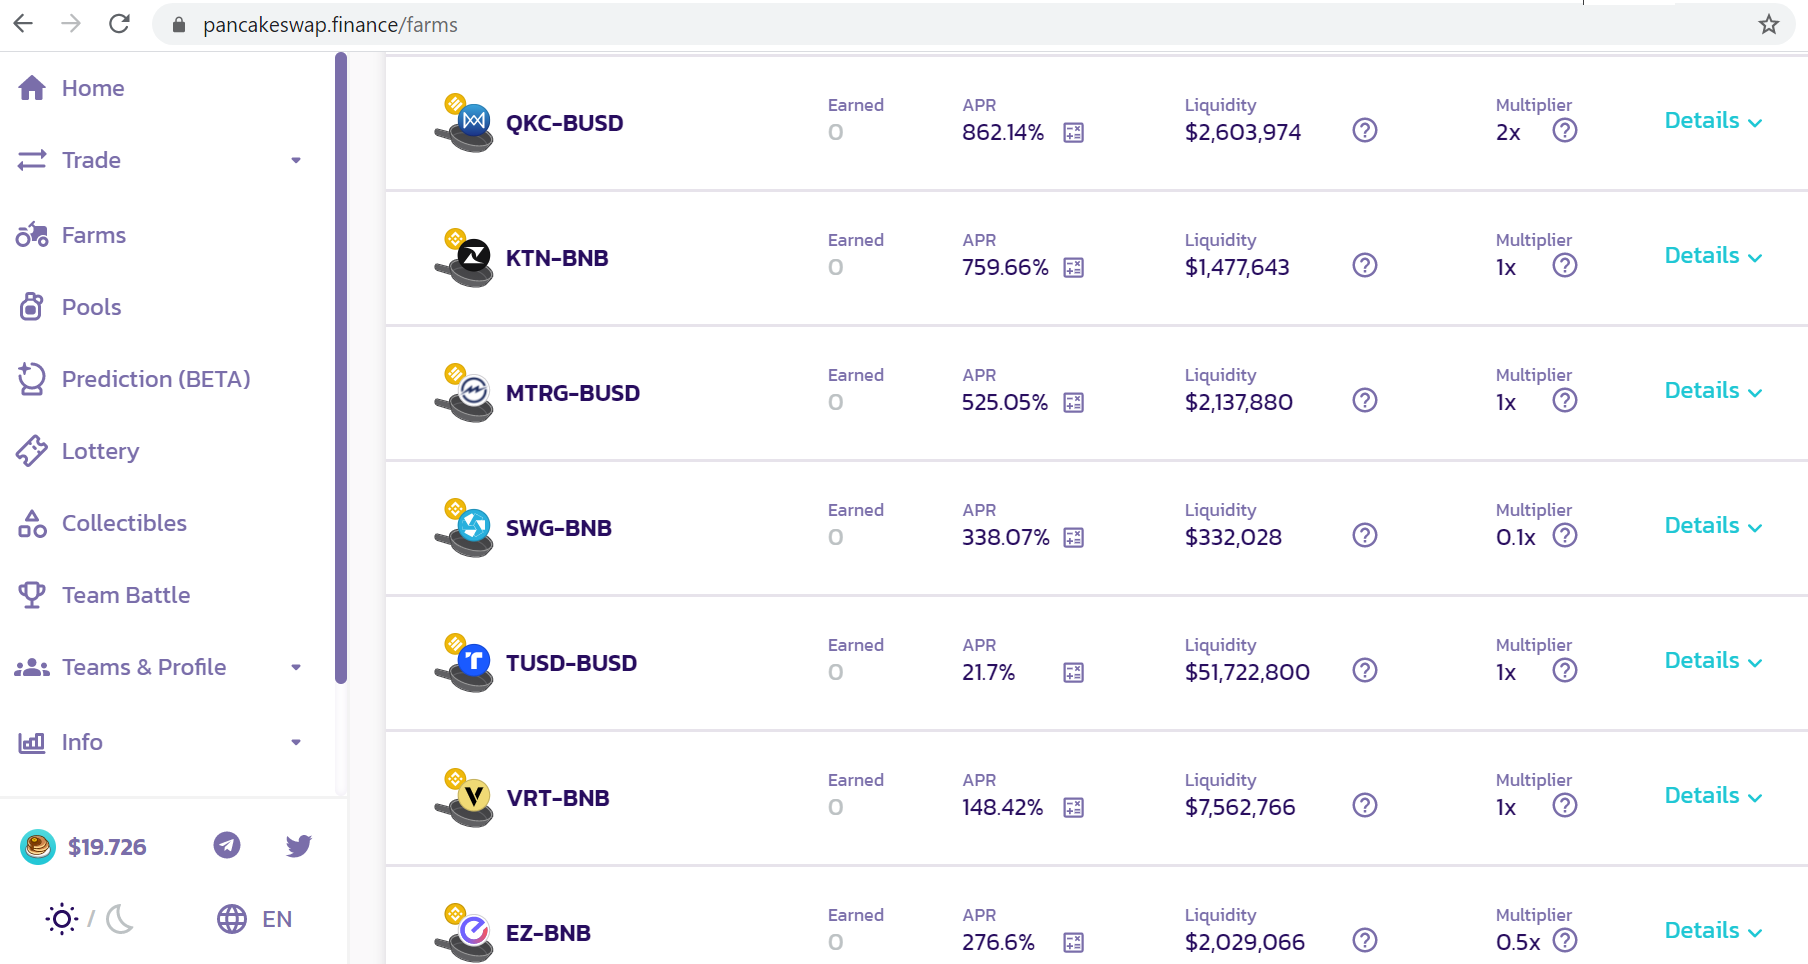Image resolution: width=1808 pixels, height=964 pixels.
Task: Open the APR calculator for QKC-BUSD
Action: point(1073,132)
